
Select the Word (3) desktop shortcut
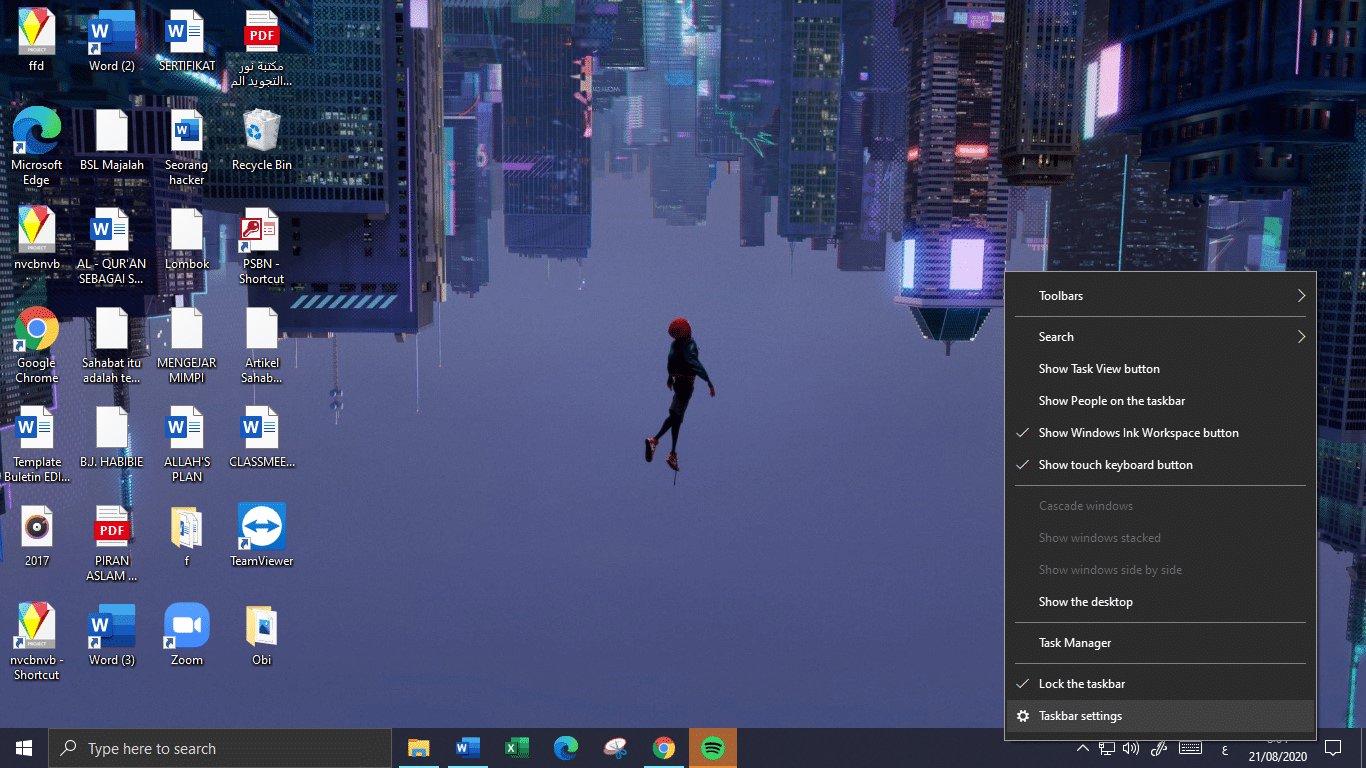(x=112, y=634)
